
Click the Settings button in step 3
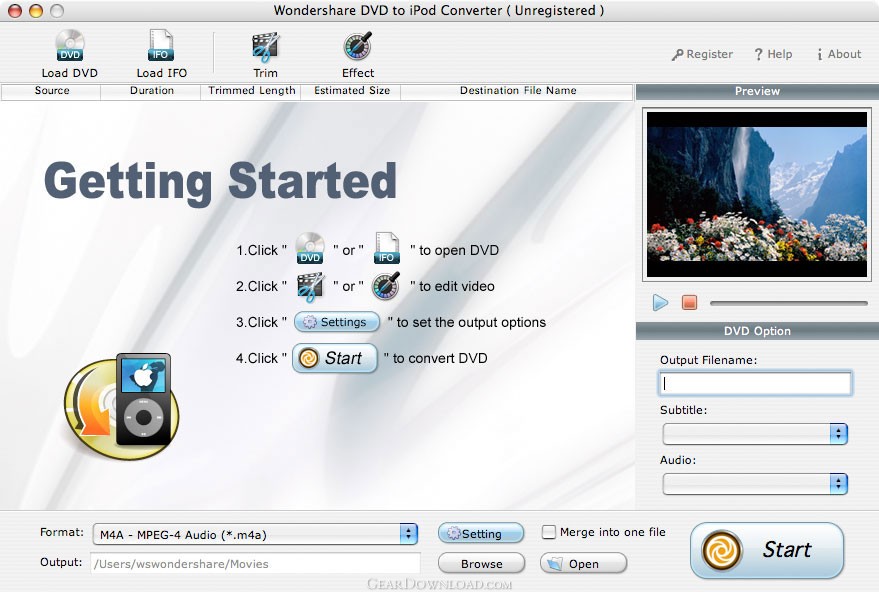coord(336,322)
